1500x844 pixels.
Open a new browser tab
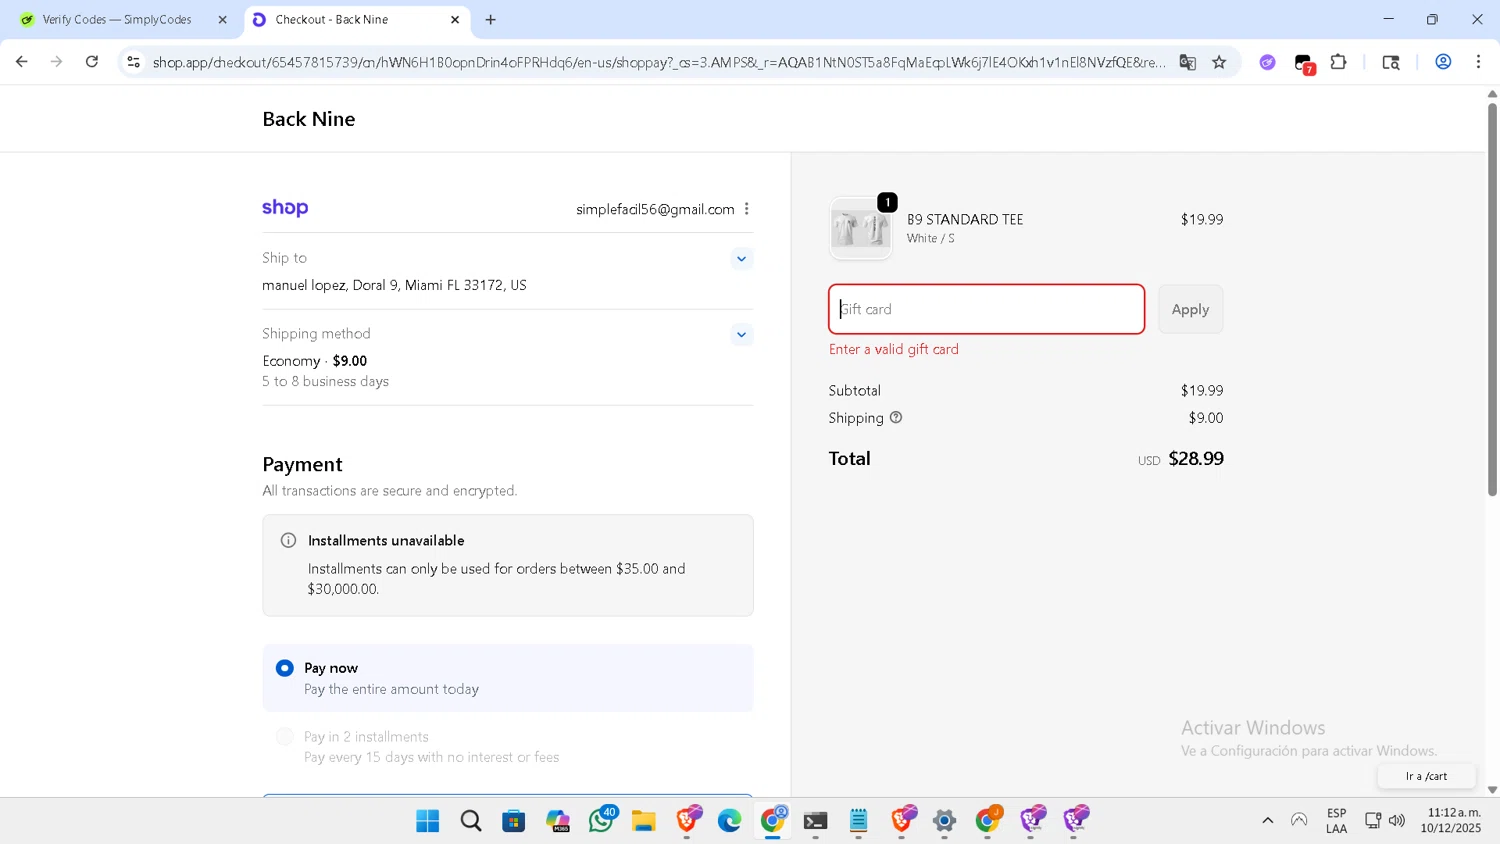[490, 20]
